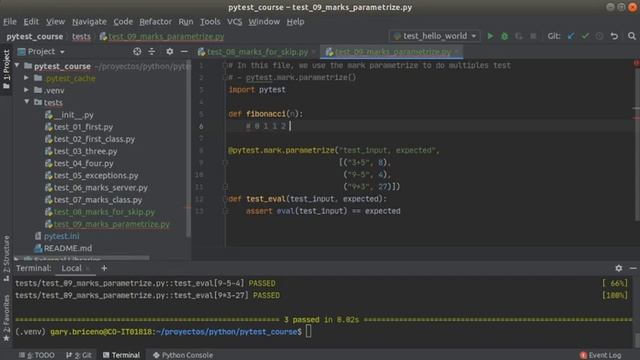Click test_09_marks_parametrize.py breadcrumb

point(162,36)
